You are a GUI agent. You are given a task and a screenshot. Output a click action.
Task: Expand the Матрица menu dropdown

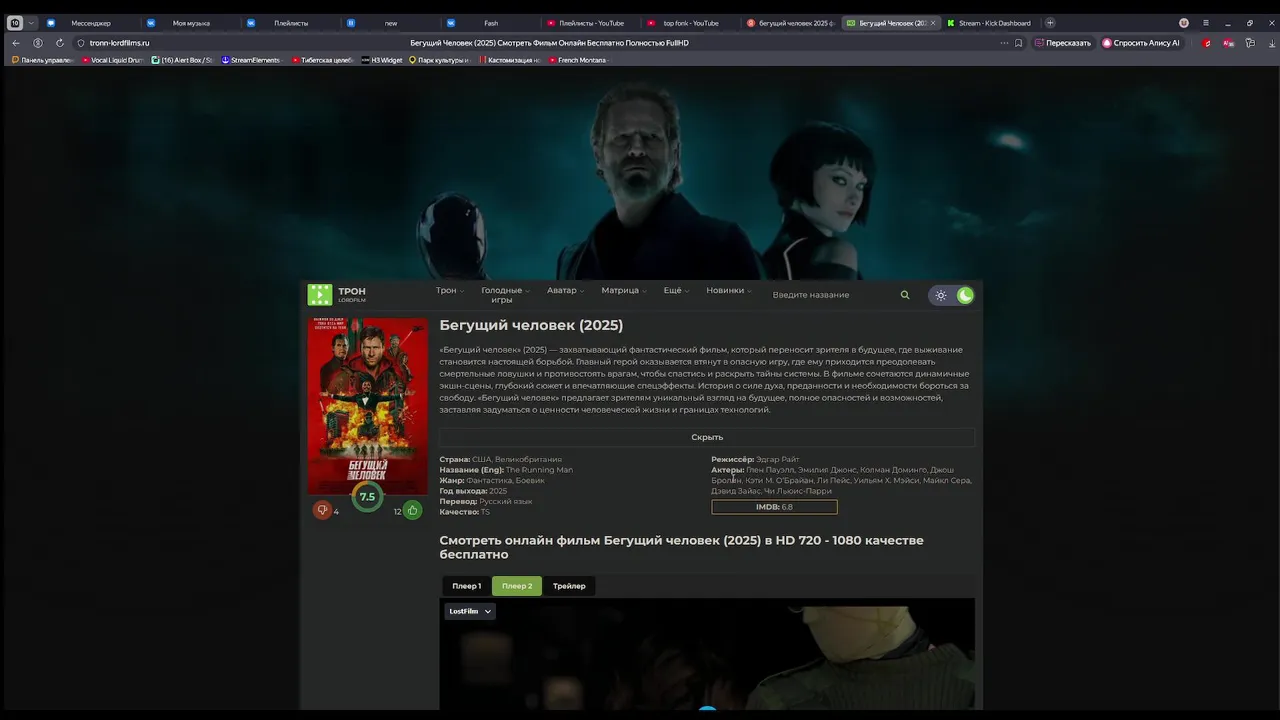point(624,291)
